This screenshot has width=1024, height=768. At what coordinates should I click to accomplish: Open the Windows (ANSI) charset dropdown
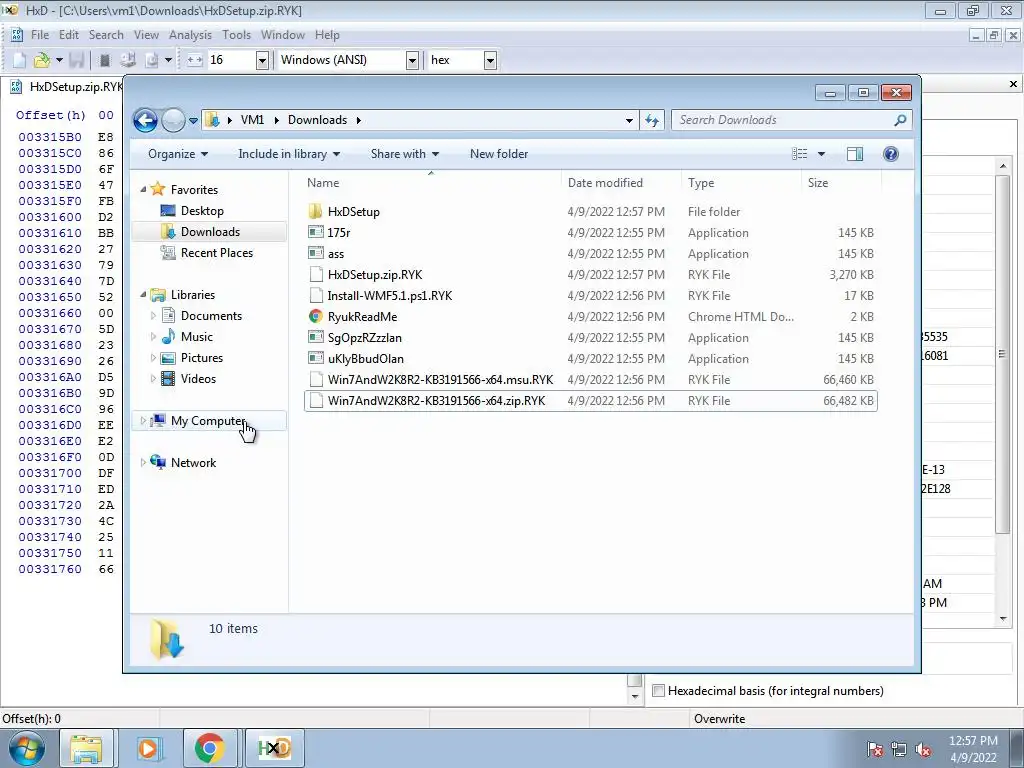coord(412,60)
